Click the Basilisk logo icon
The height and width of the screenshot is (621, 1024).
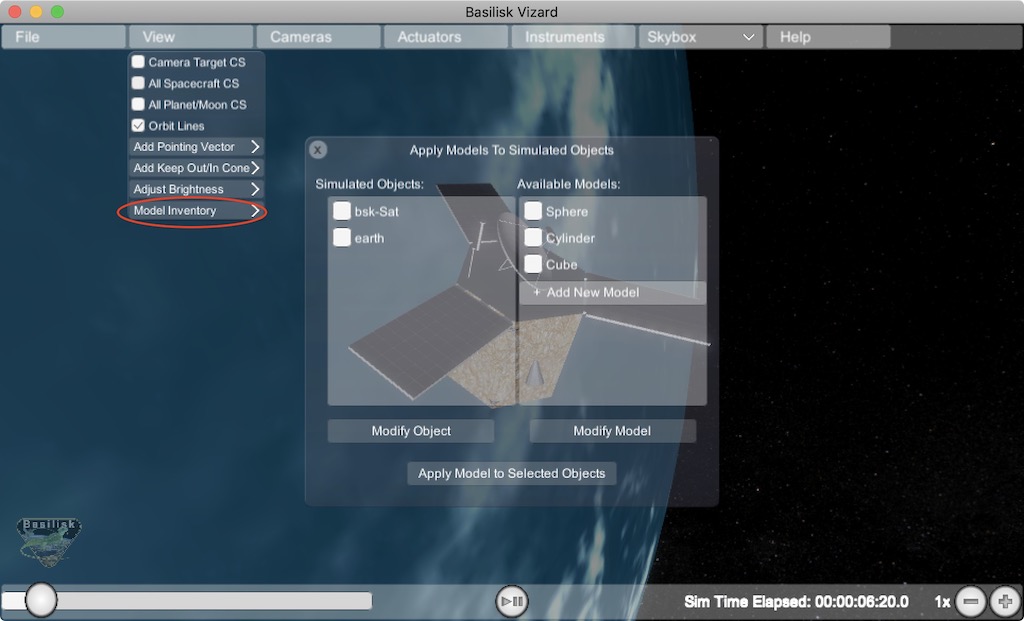[49, 541]
